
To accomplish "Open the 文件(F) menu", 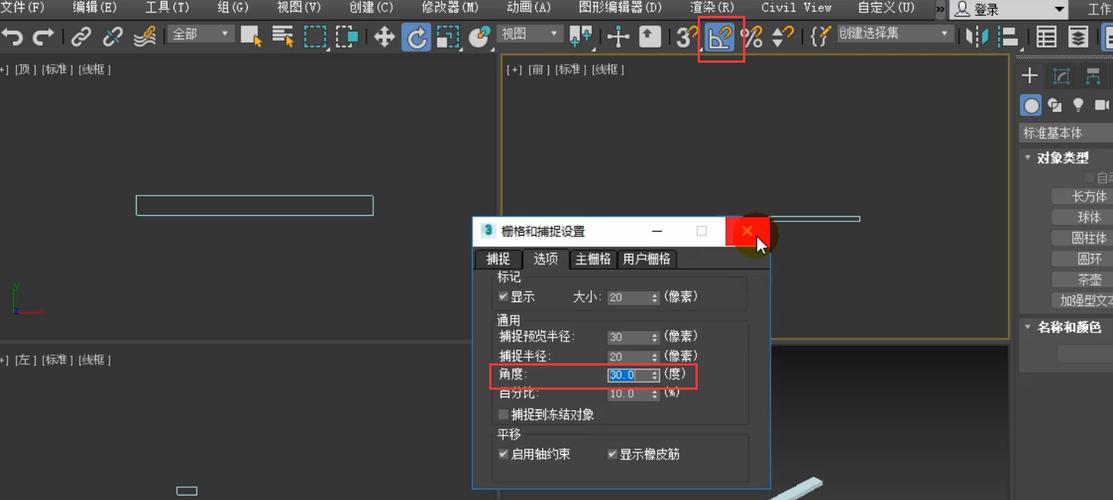I will point(22,8).
